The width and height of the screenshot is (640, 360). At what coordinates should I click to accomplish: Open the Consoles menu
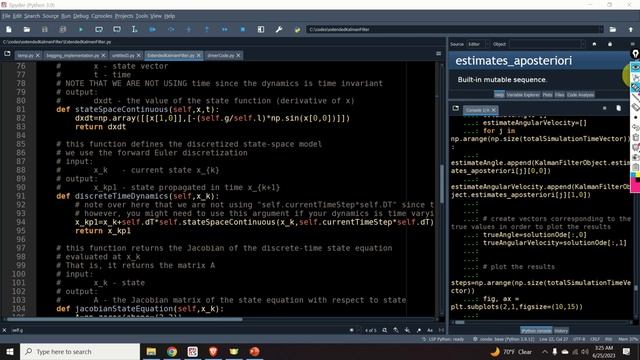102,16
